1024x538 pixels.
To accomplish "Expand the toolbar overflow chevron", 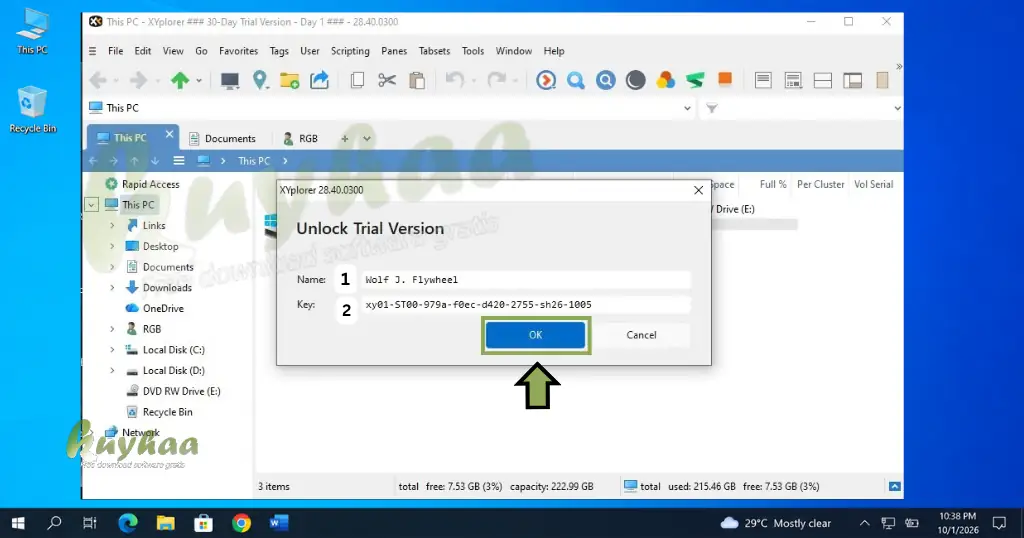I will coord(899,67).
